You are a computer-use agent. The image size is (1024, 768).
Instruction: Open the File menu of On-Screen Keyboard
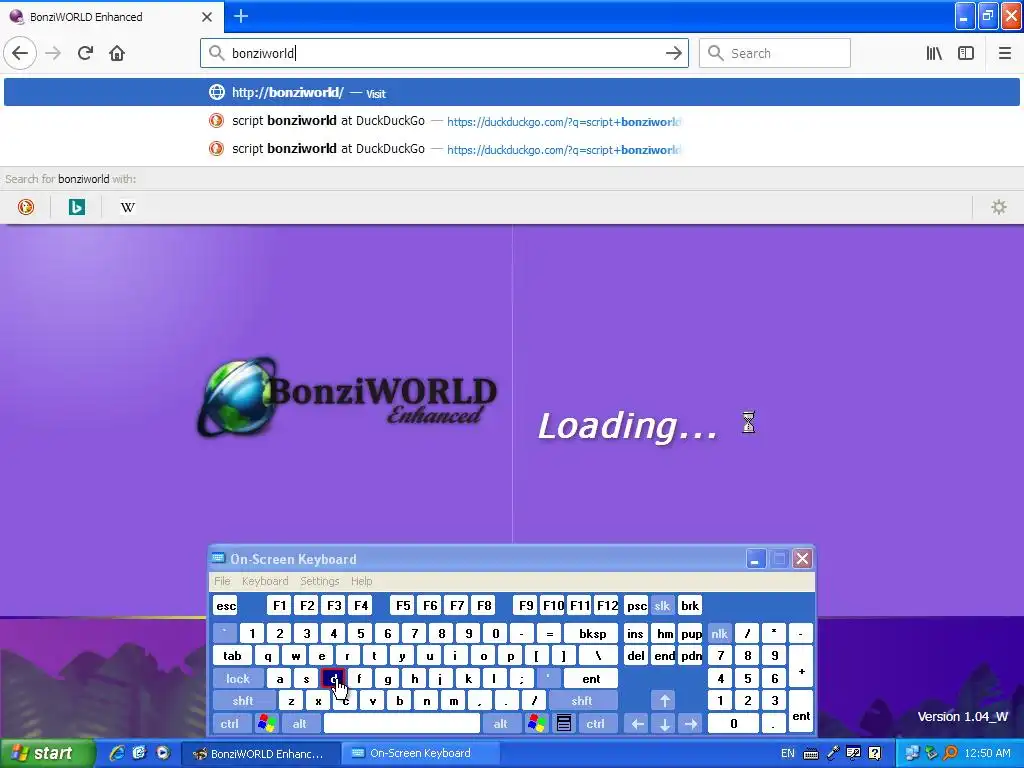click(x=222, y=581)
